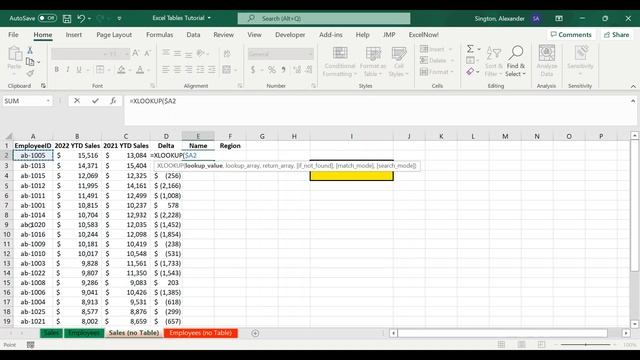Click the fill color bucket icon
This screenshot has width=640, height=360.
pos(121,70)
